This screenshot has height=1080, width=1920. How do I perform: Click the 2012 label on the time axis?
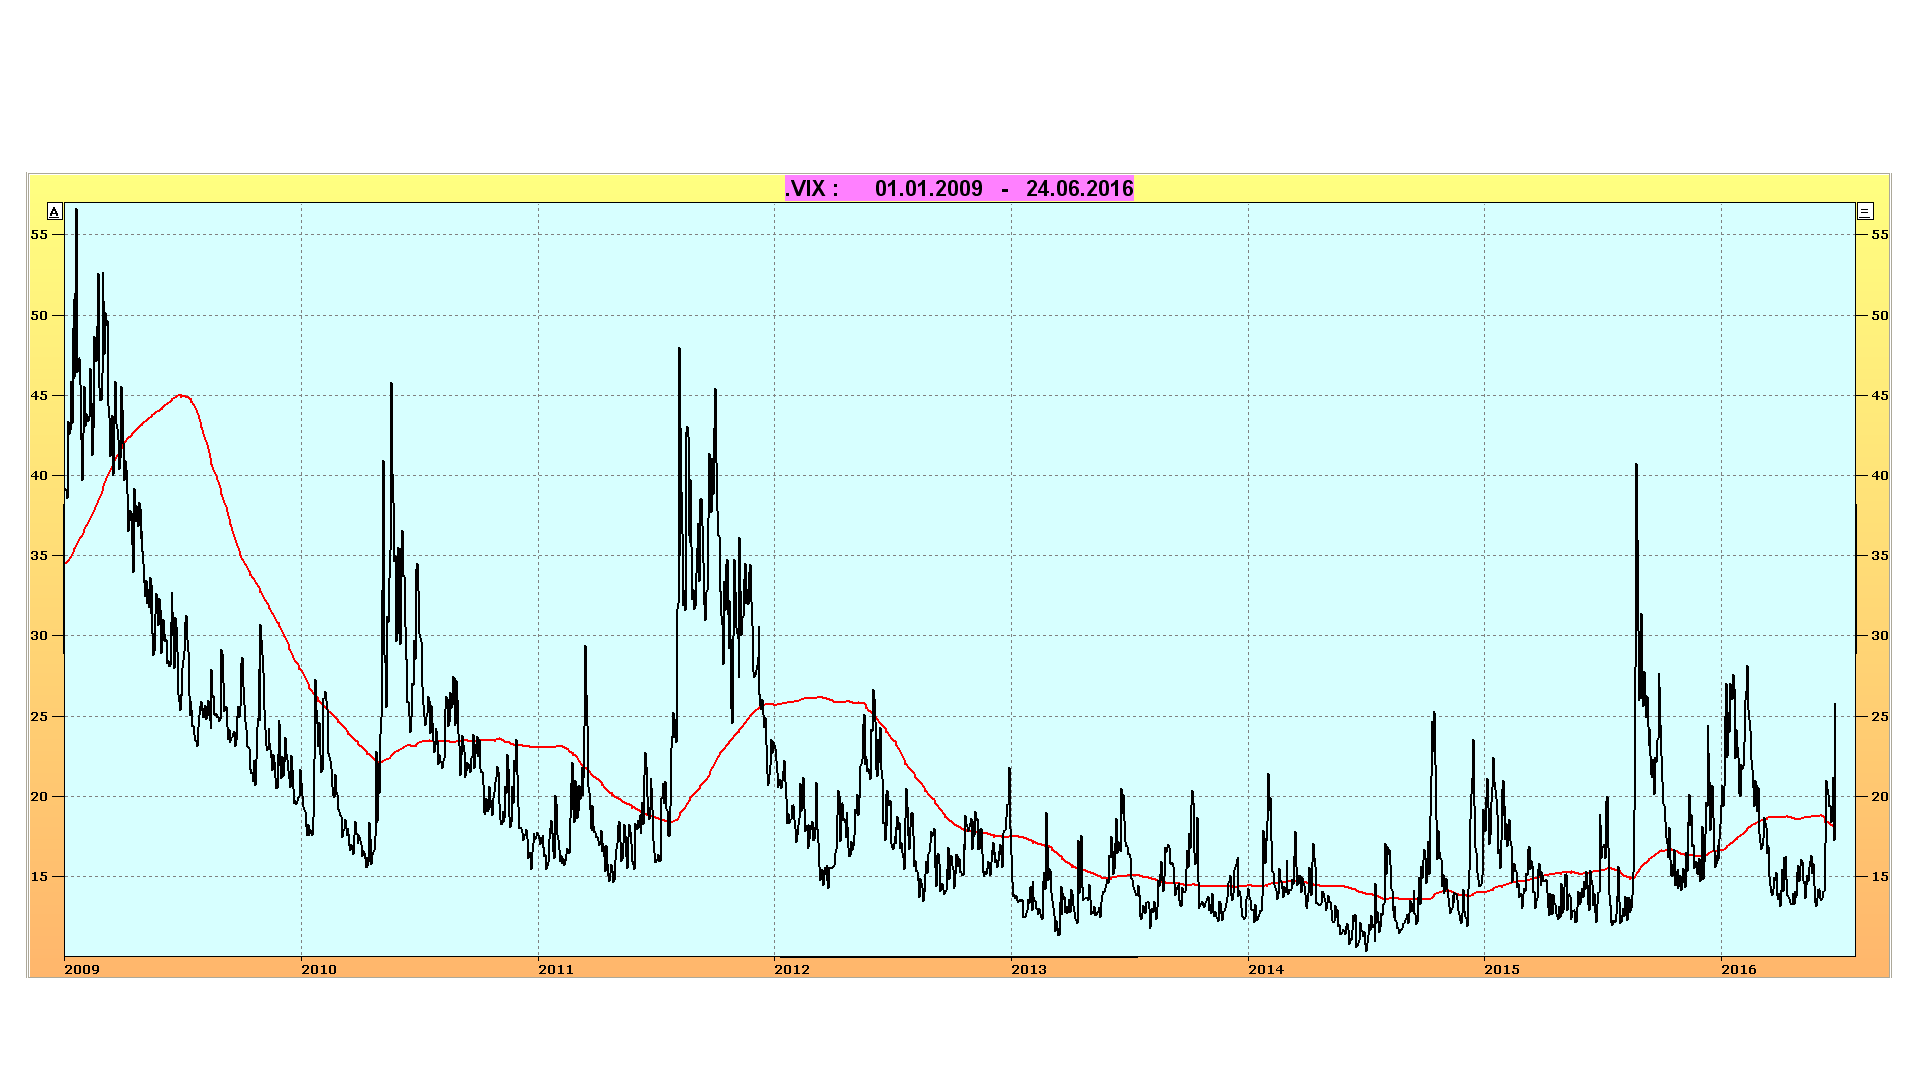(792, 969)
